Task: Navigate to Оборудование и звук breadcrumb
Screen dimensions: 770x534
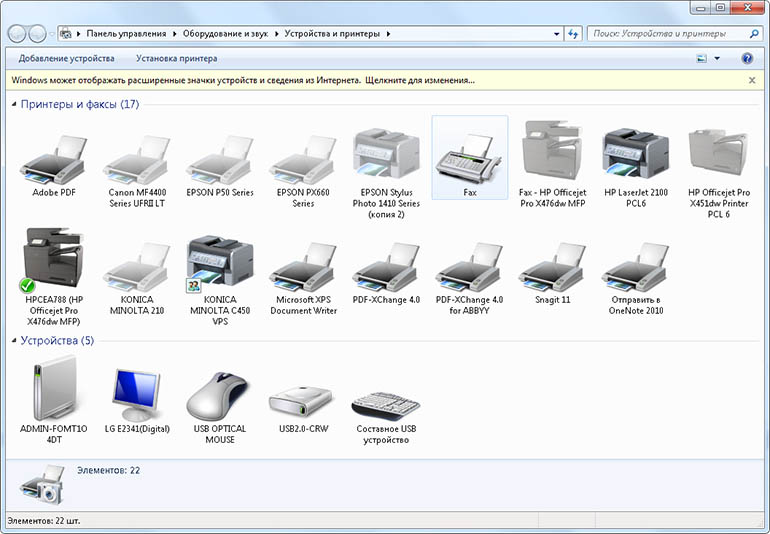Action: pyautogui.click(x=225, y=34)
